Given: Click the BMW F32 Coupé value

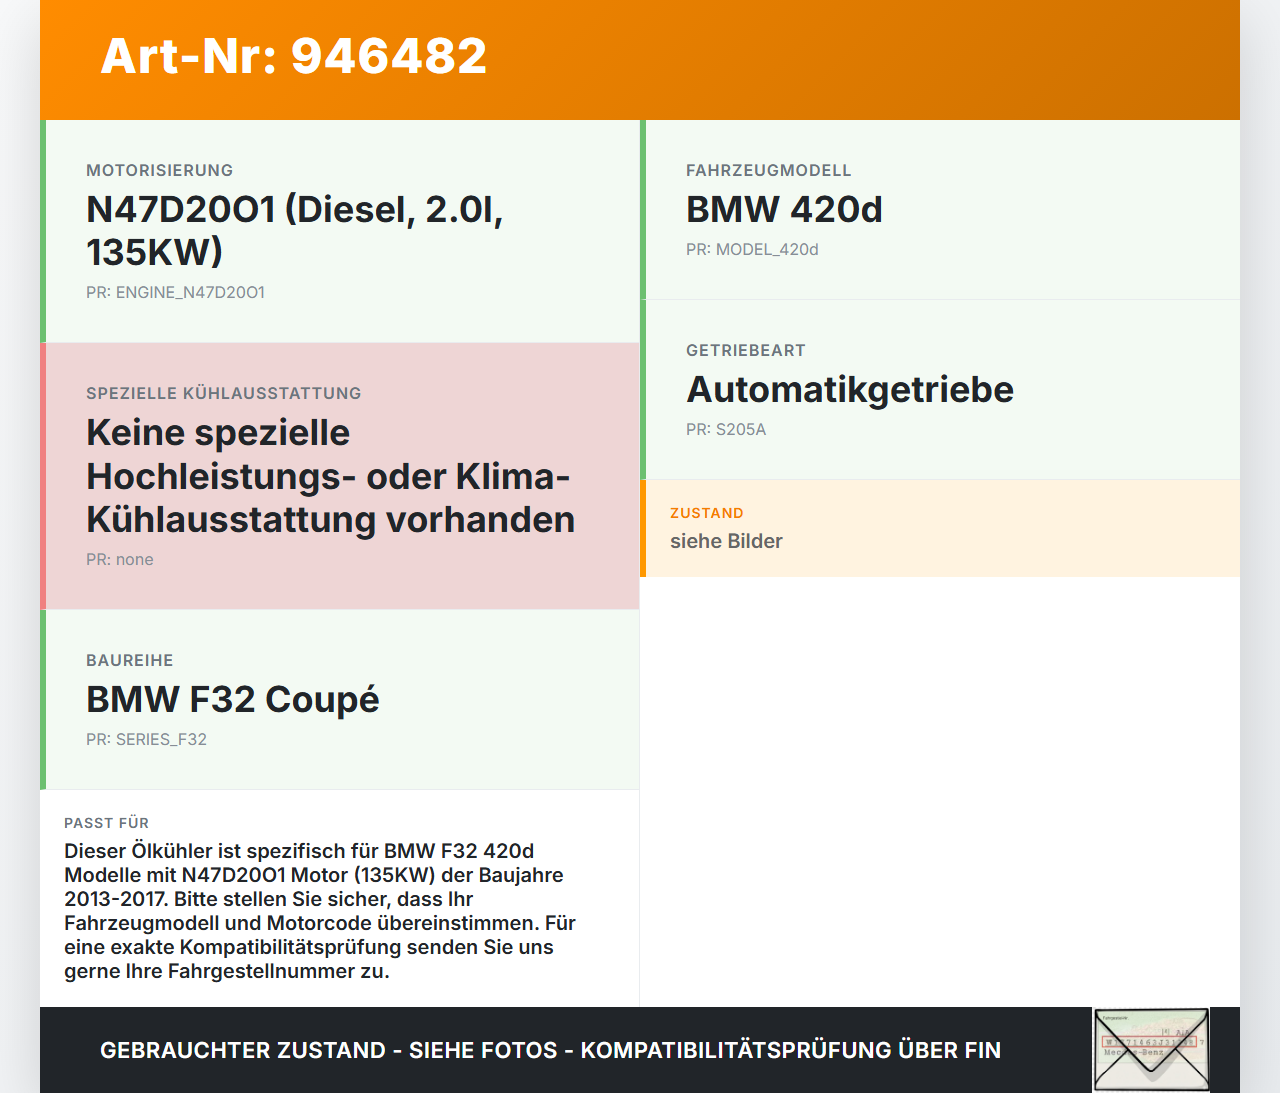Looking at the screenshot, I should pos(233,700).
